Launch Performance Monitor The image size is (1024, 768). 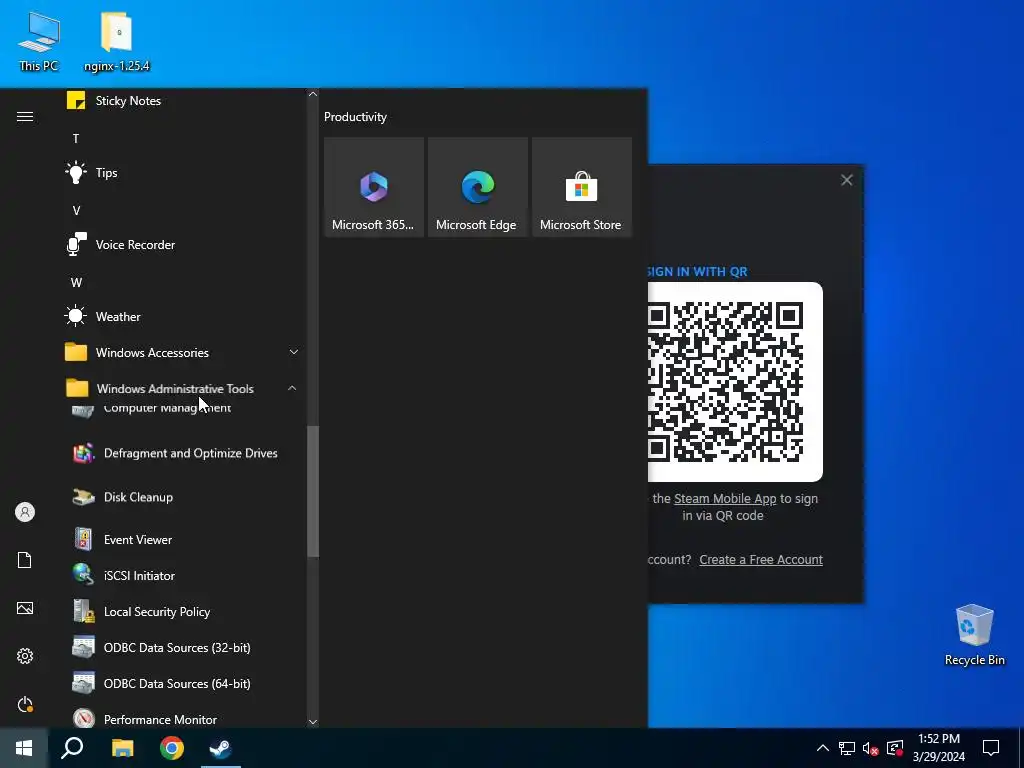[x=182, y=718]
